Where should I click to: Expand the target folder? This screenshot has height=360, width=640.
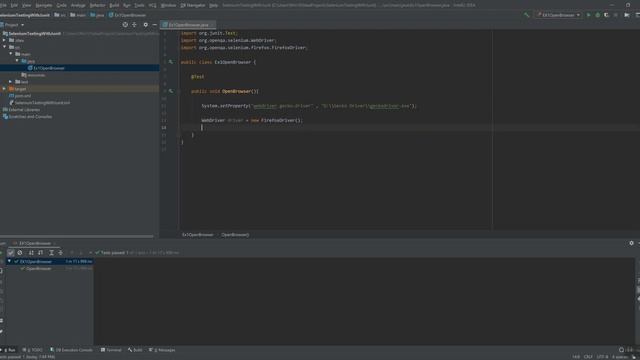pyautogui.click(x=4, y=89)
